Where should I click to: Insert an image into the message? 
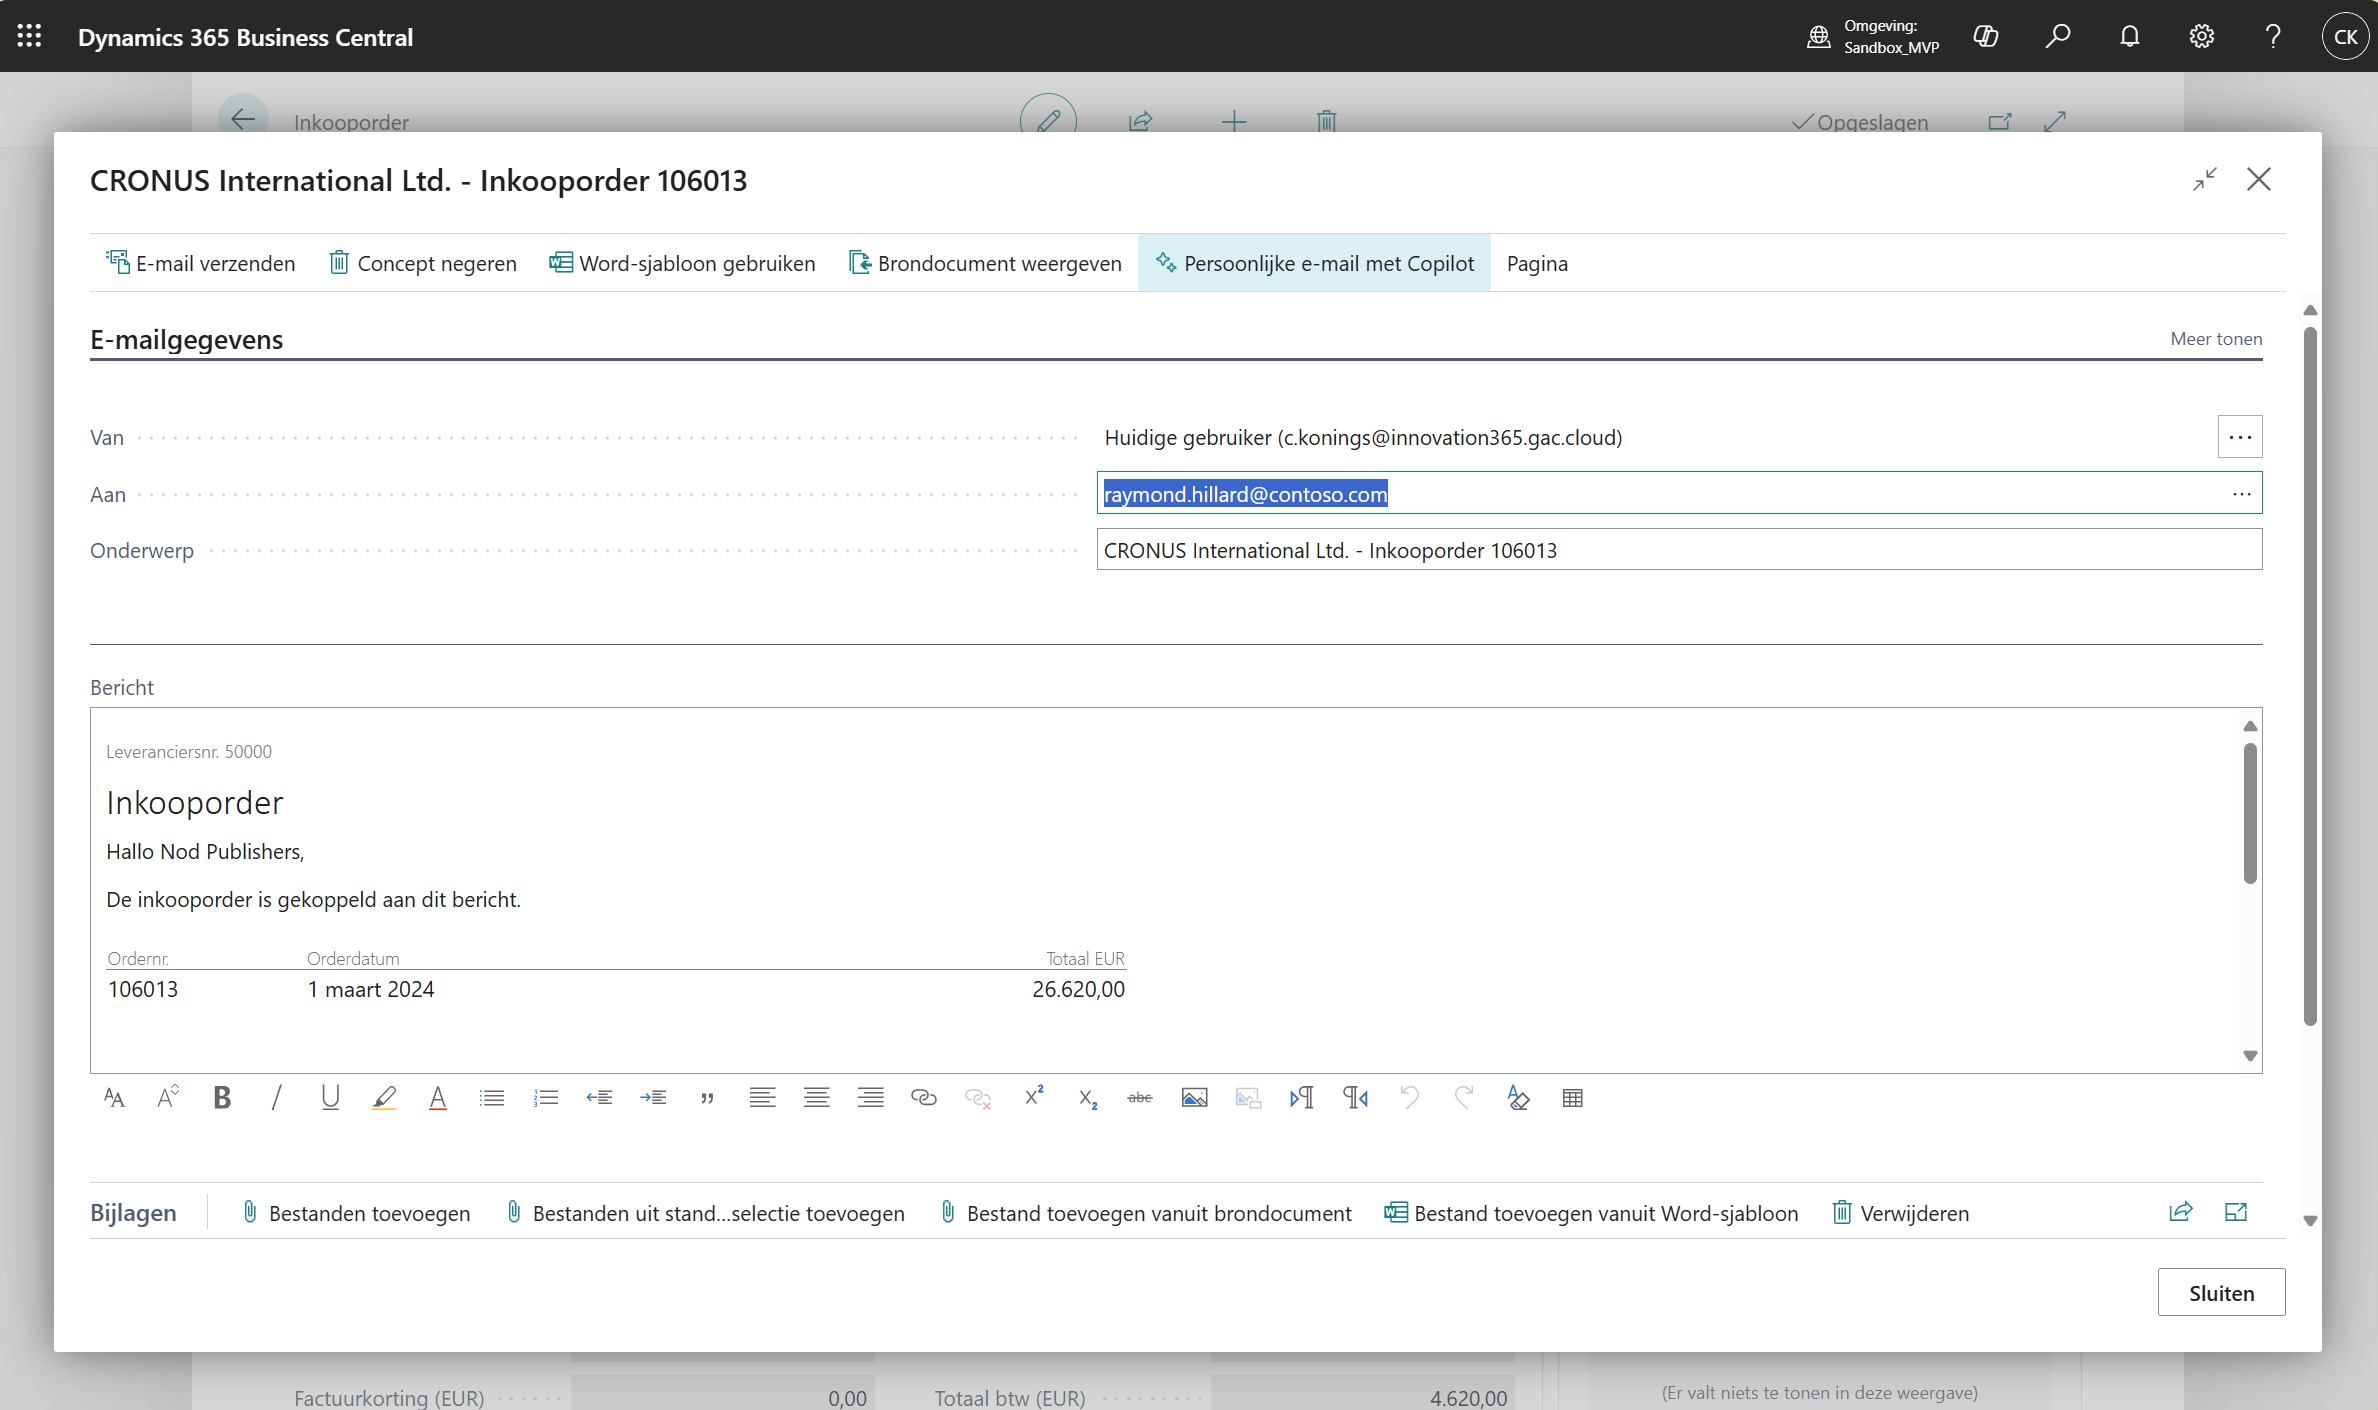pyautogui.click(x=1194, y=1098)
